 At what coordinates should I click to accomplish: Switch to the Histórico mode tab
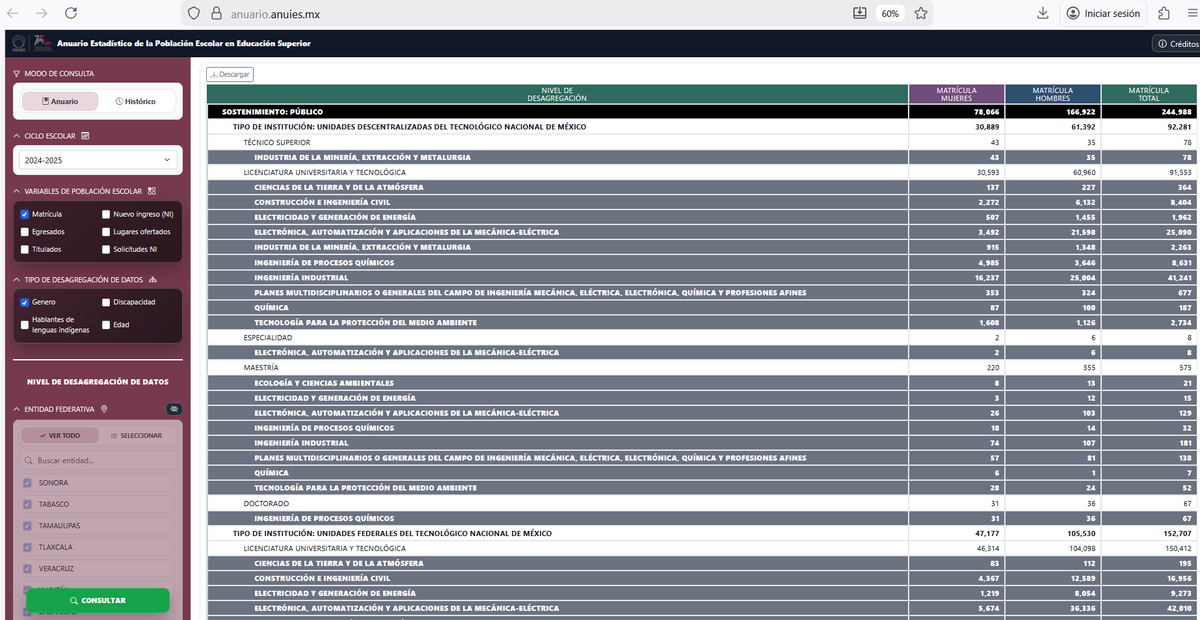[x=135, y=101]
